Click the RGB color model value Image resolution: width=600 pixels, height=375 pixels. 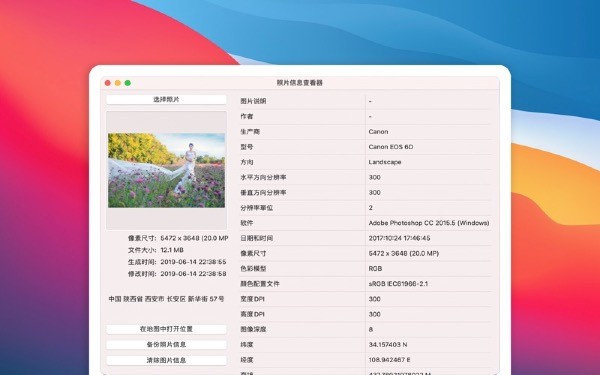(x=375, y=269)
